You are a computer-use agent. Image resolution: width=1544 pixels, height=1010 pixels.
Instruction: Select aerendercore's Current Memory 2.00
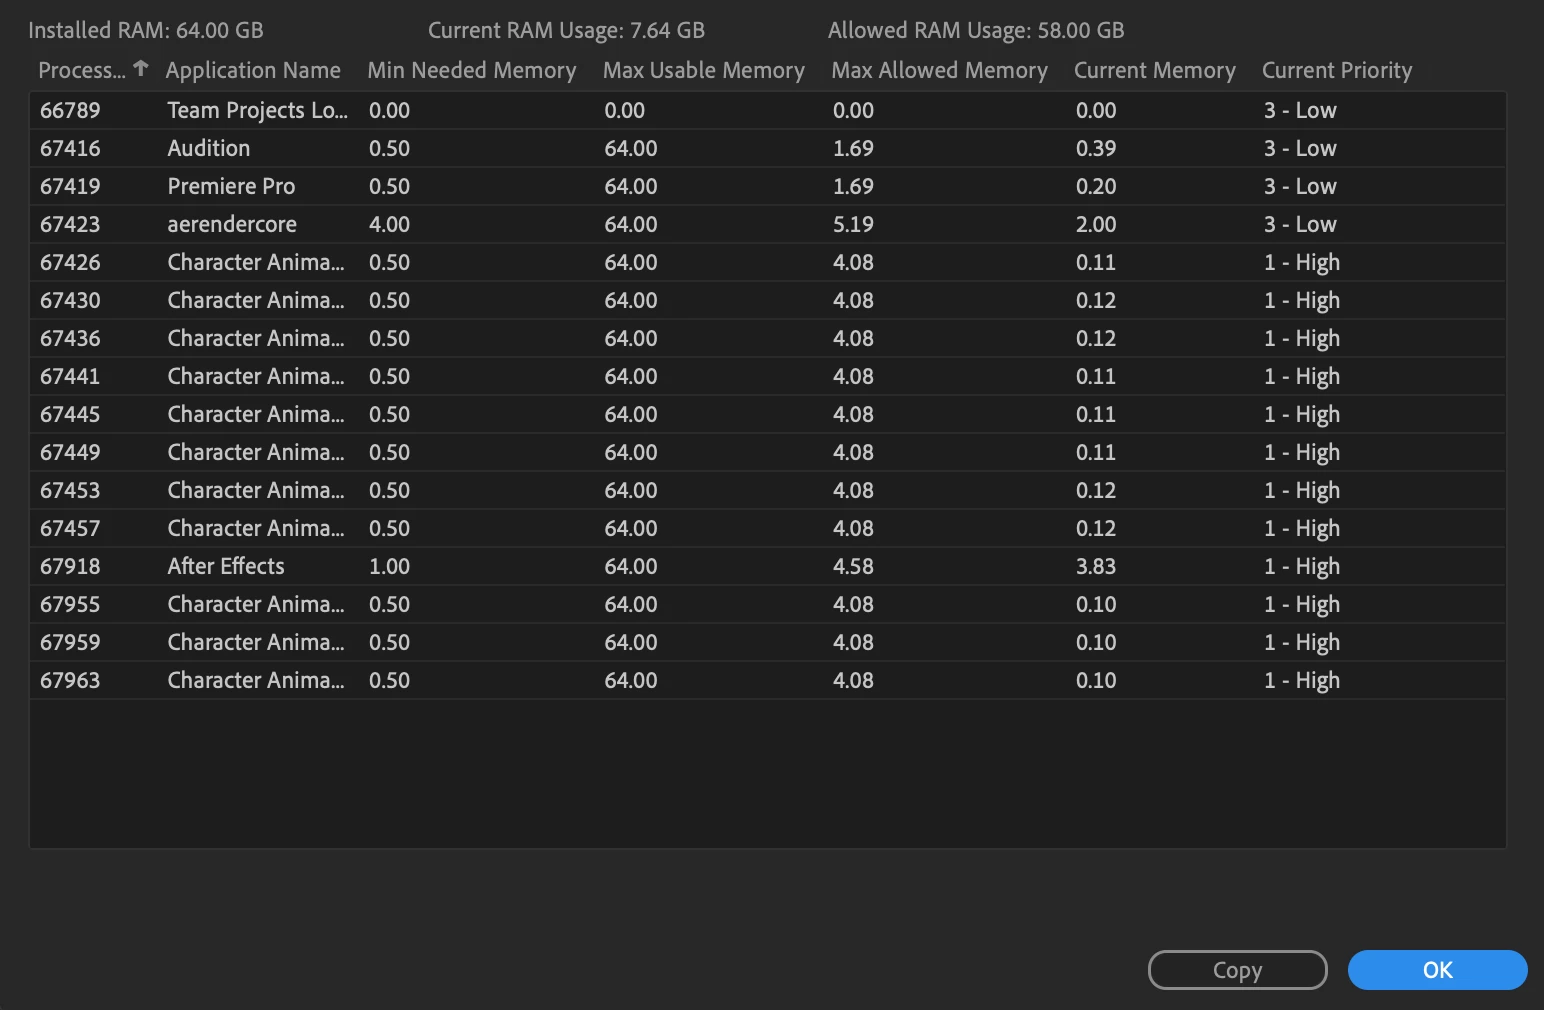(1096, 224)
